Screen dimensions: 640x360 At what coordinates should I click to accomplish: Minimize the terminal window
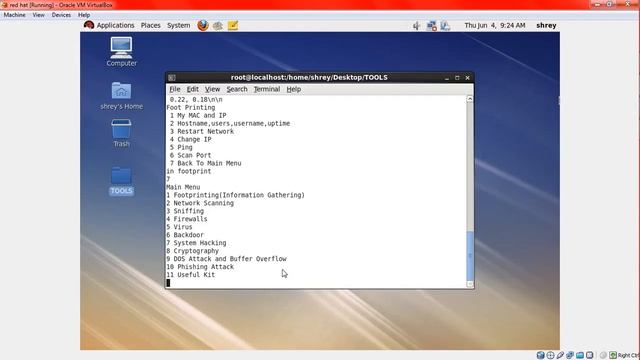point(447,78)
